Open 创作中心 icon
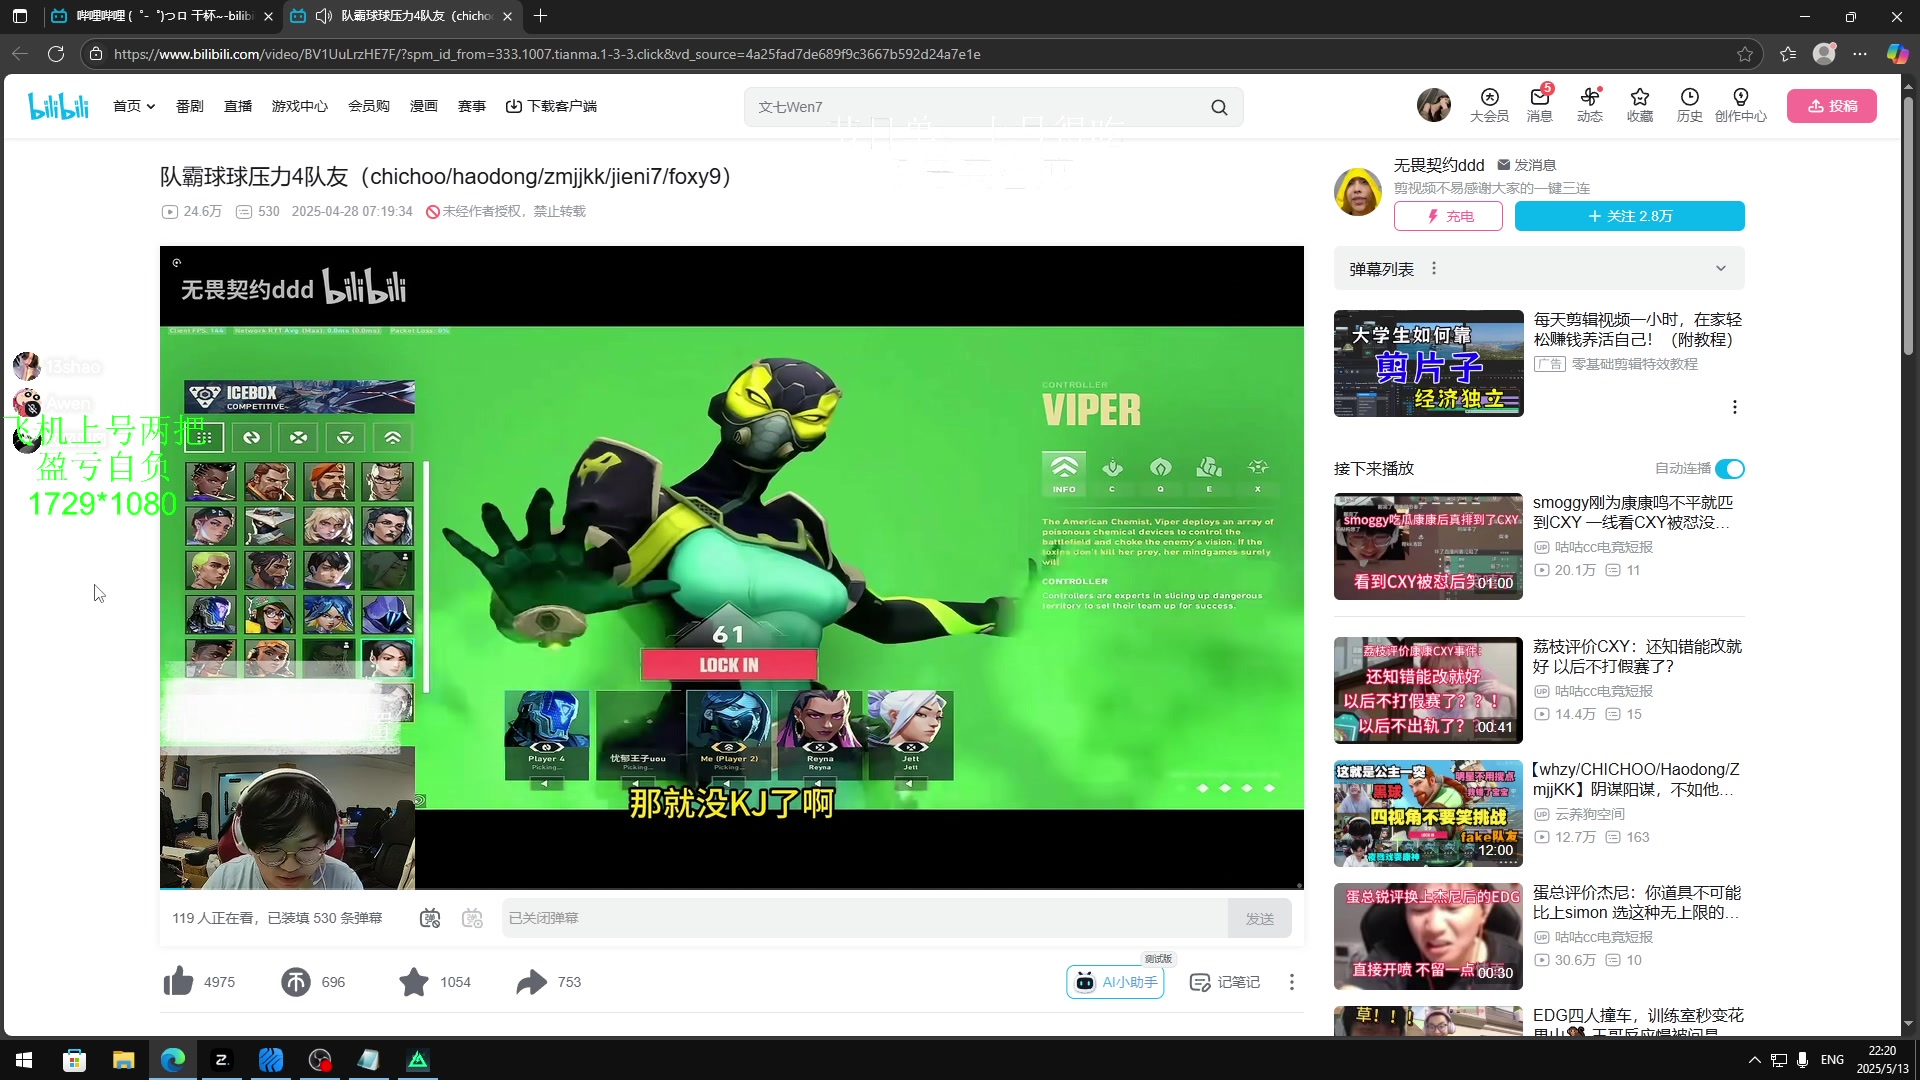 coord(1740,105)
